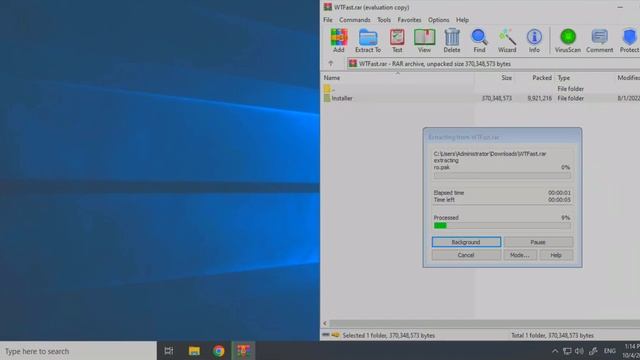Open the Extract To tool
The image size is (640, 360).
tap(368, 40)
